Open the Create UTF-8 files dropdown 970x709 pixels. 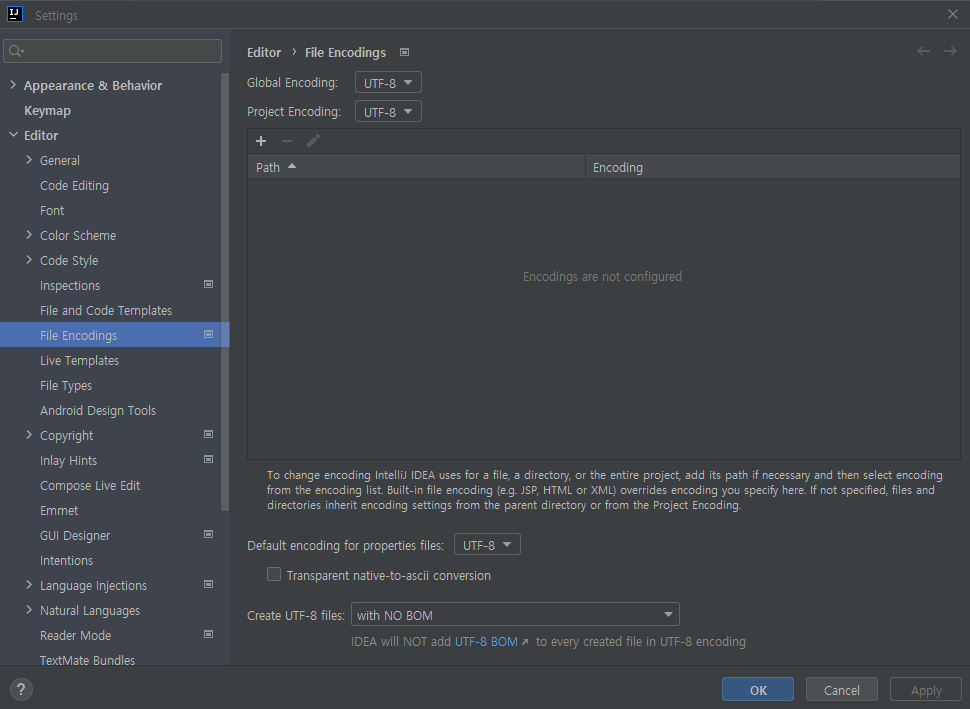[515, 615]
